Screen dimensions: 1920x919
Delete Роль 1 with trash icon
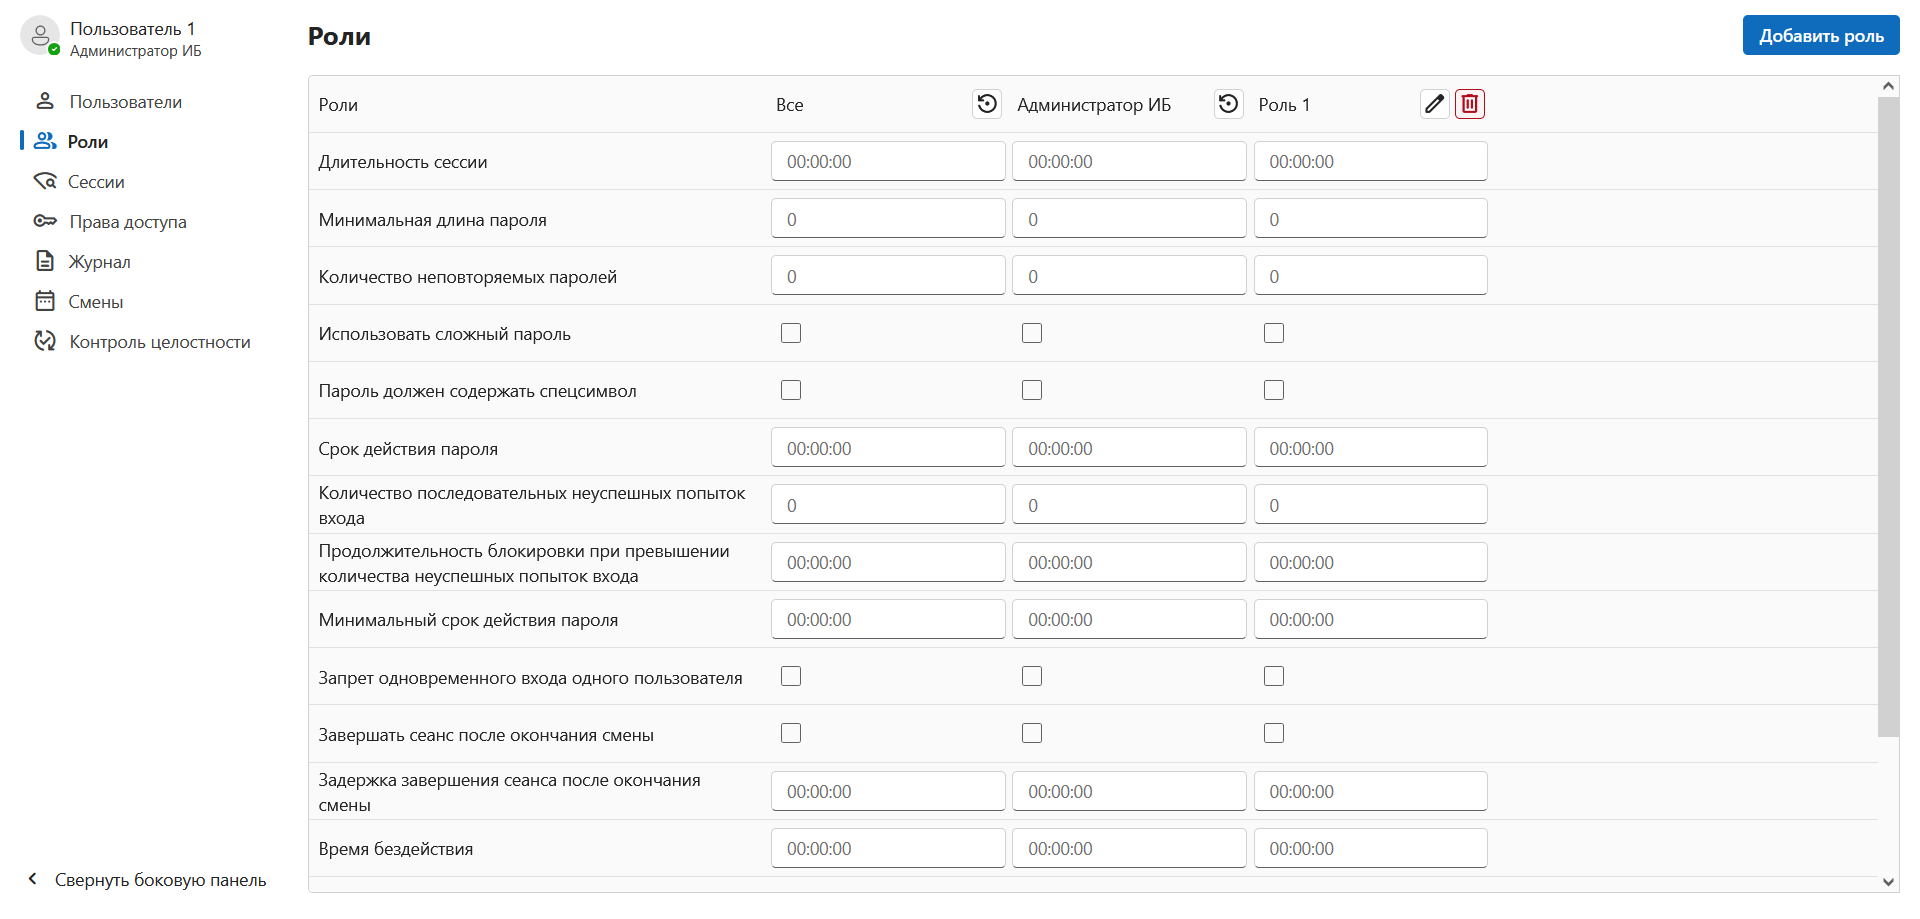[1470, 104]
